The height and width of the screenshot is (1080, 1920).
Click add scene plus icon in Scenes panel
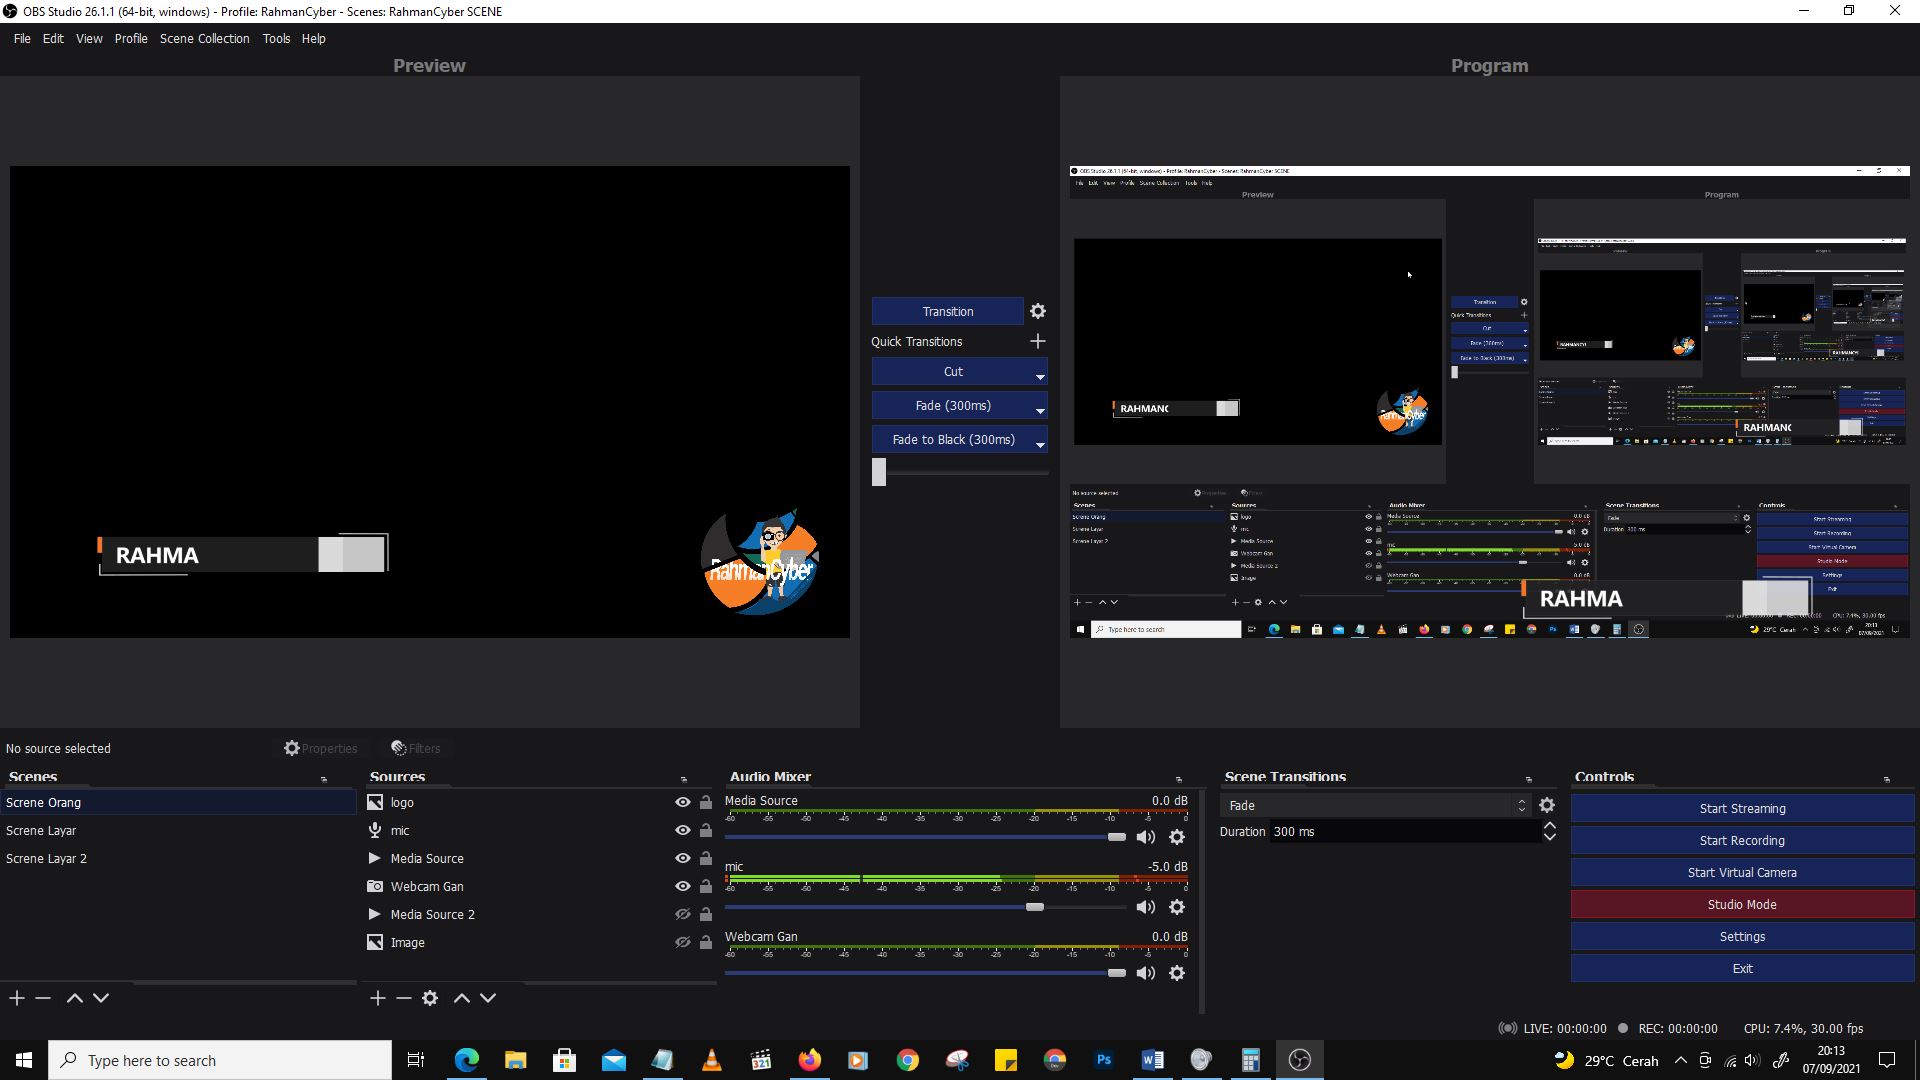(17, 998)
